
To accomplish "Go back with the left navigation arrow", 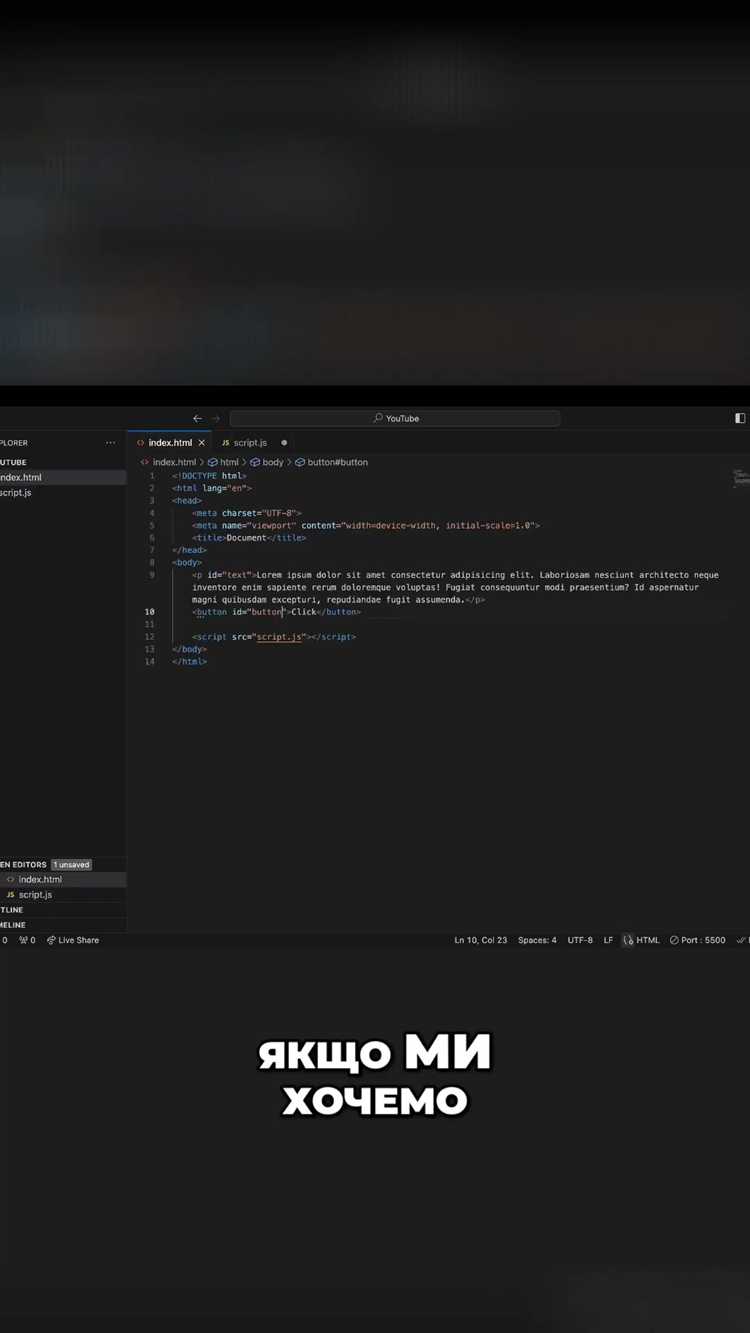I will 197,418.
